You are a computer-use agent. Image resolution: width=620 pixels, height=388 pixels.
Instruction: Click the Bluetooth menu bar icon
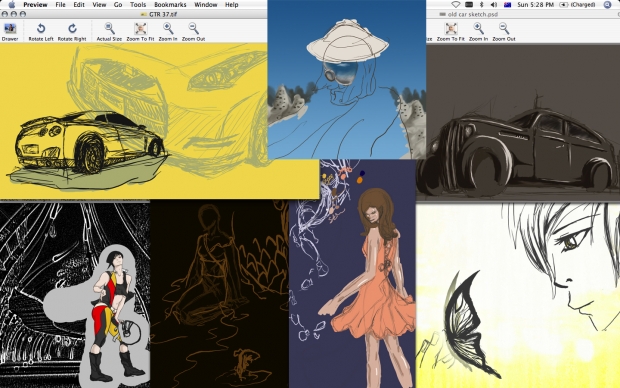(x=481, y=5)
